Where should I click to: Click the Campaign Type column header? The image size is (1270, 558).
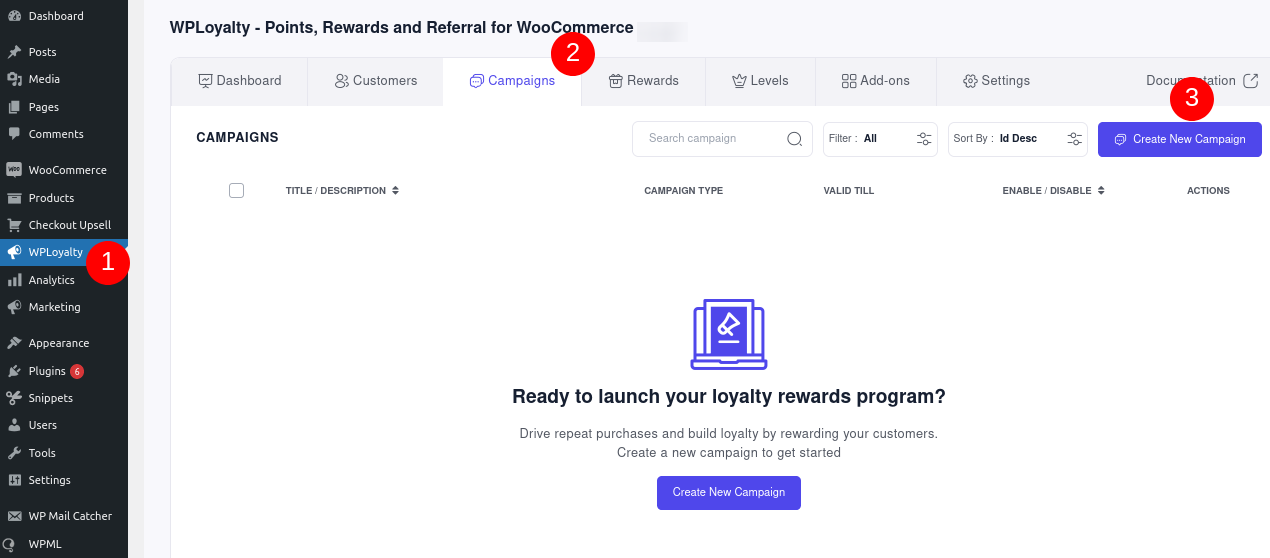coord(683,191)
